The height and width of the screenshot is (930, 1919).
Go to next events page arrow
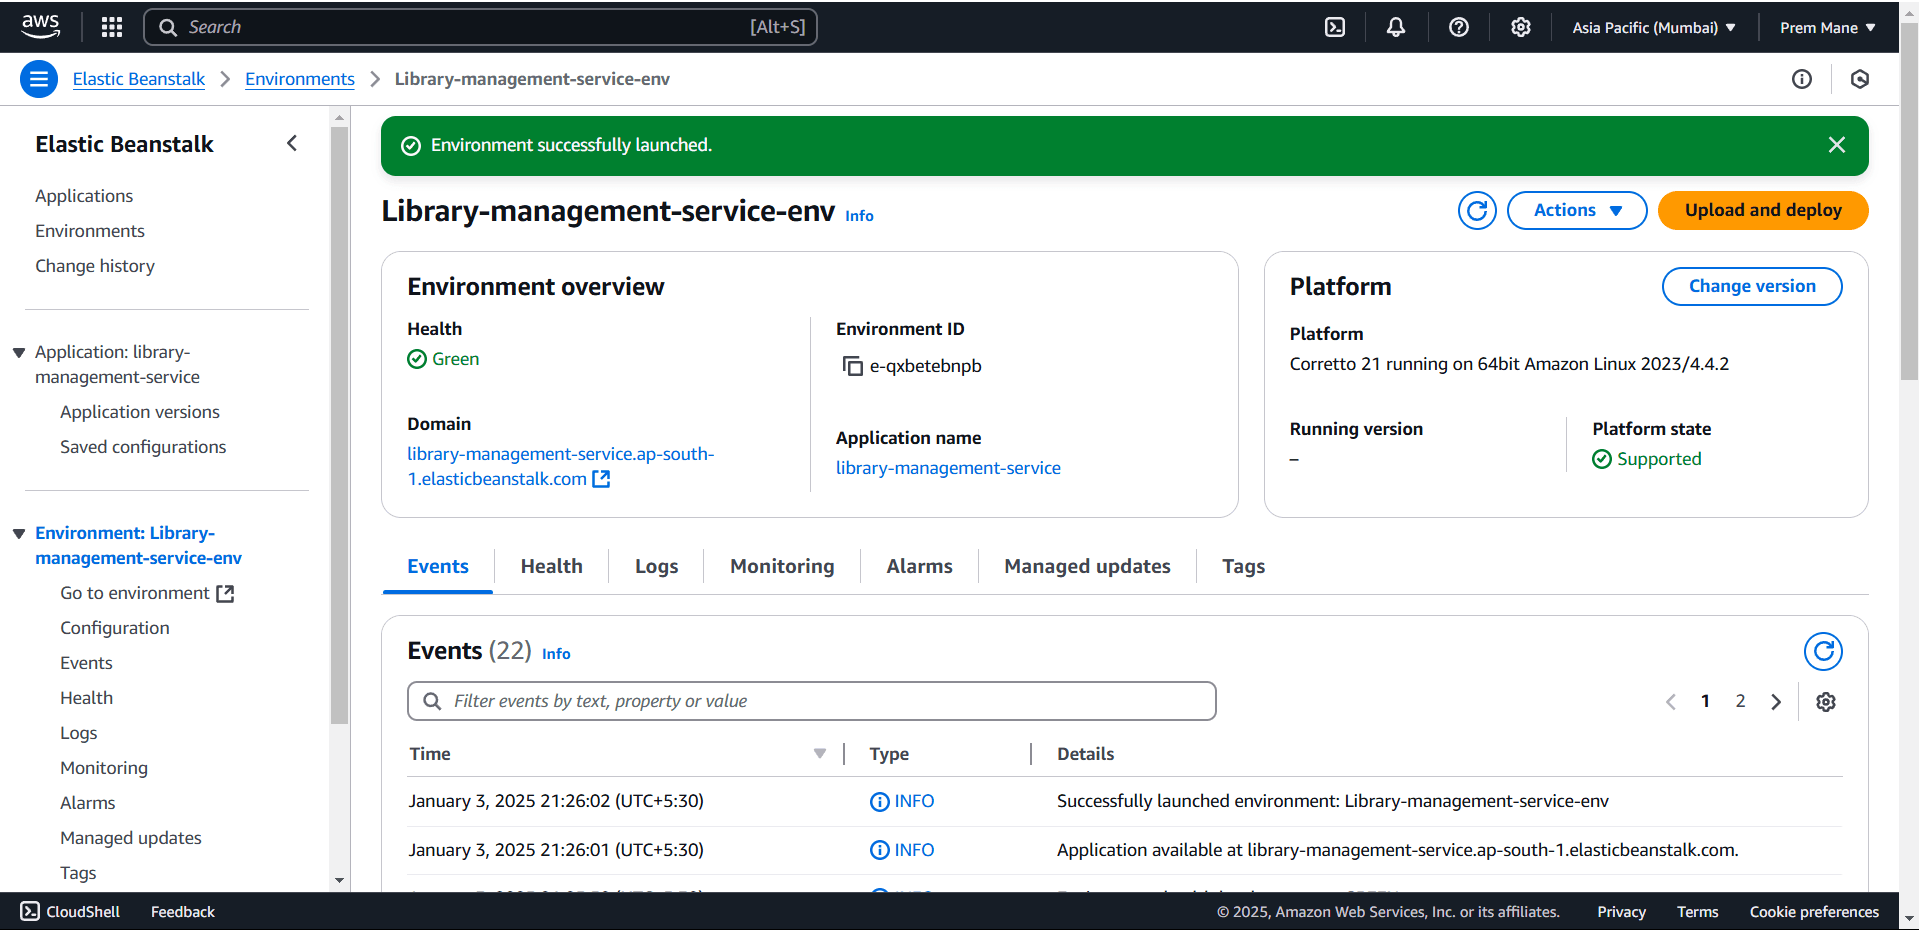(1776, 702)
